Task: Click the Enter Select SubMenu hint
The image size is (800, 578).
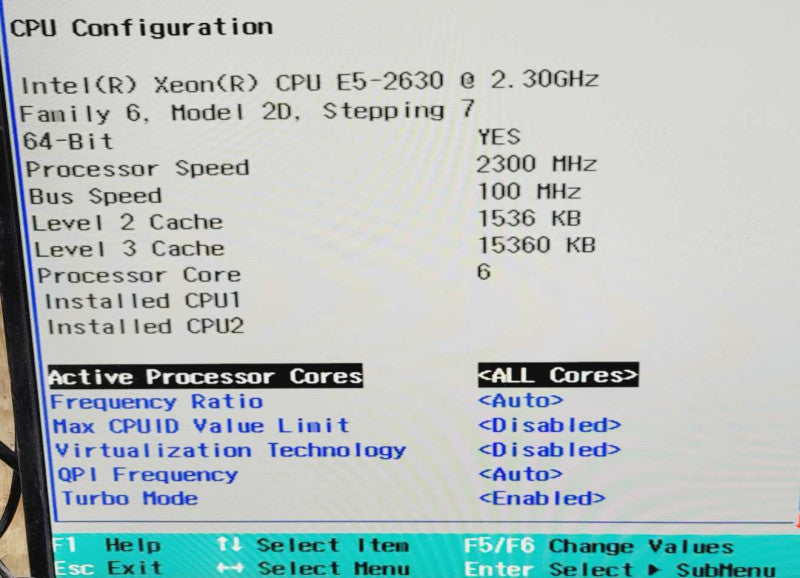Action: coord(619,569)
